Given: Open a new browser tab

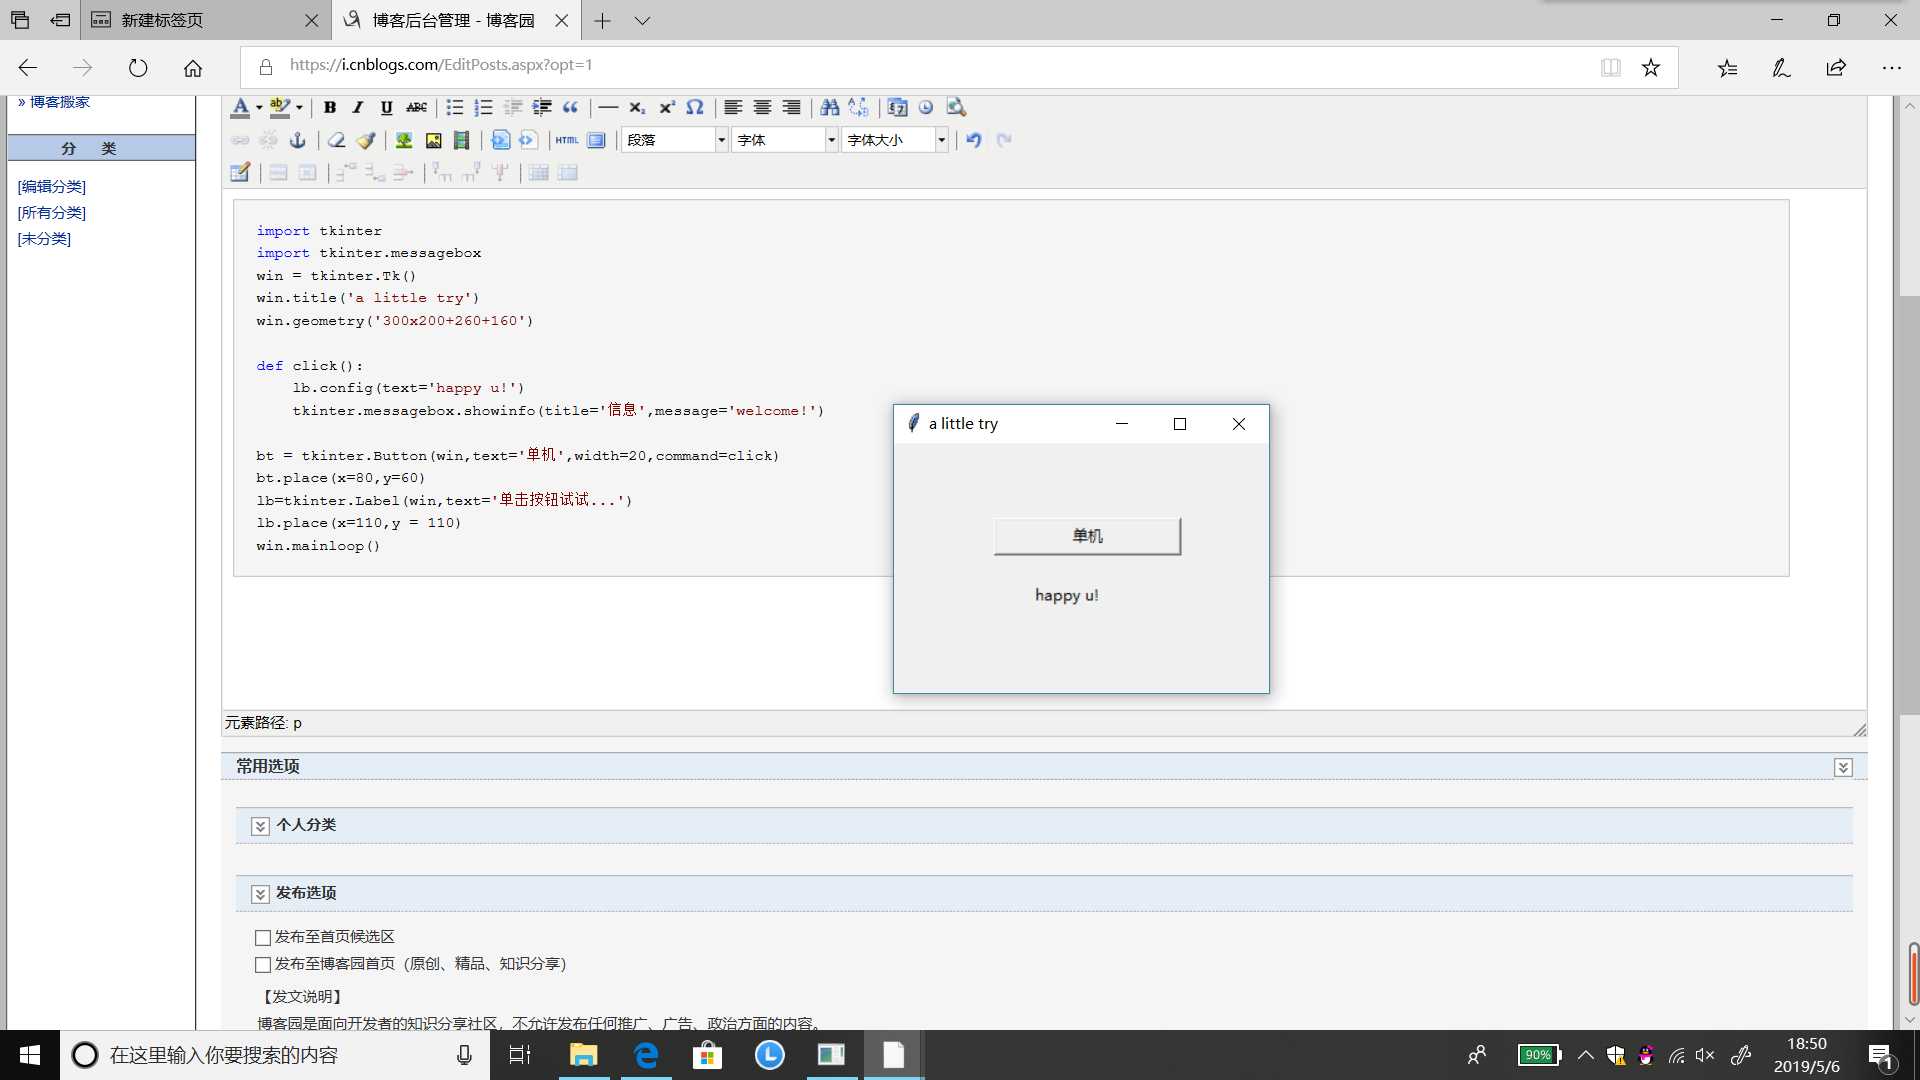Looking at the screenshot, I should [x=602, y=20].
